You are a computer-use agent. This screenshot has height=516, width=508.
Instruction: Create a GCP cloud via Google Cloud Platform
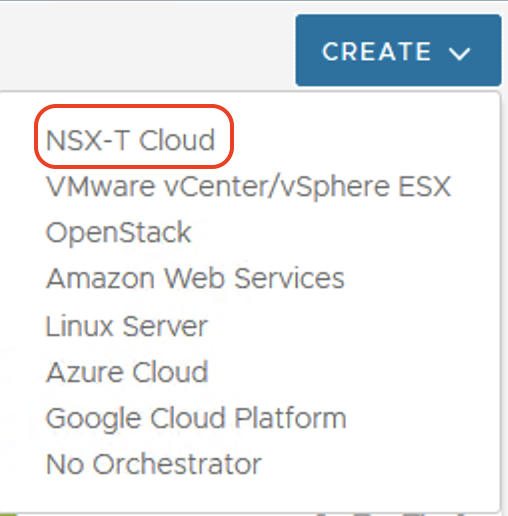196,419
